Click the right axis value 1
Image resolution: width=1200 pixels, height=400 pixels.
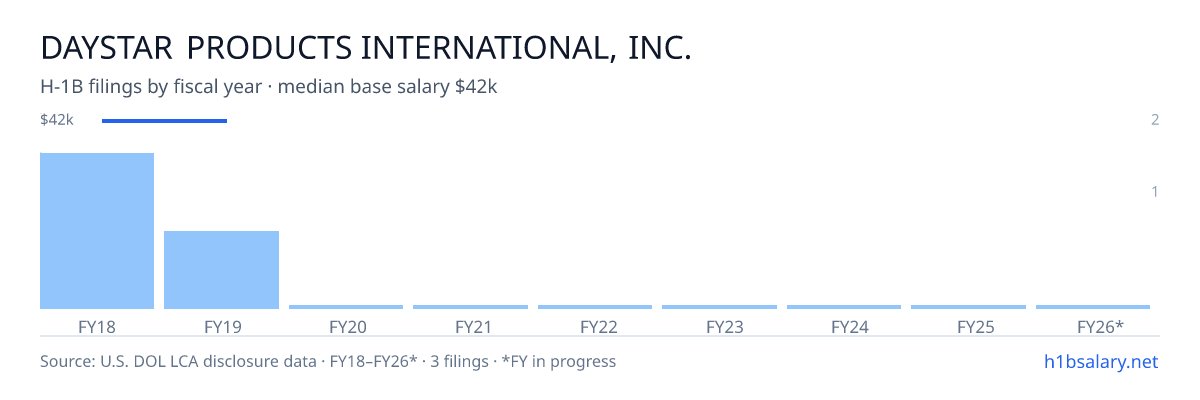tap(1155, 191)
